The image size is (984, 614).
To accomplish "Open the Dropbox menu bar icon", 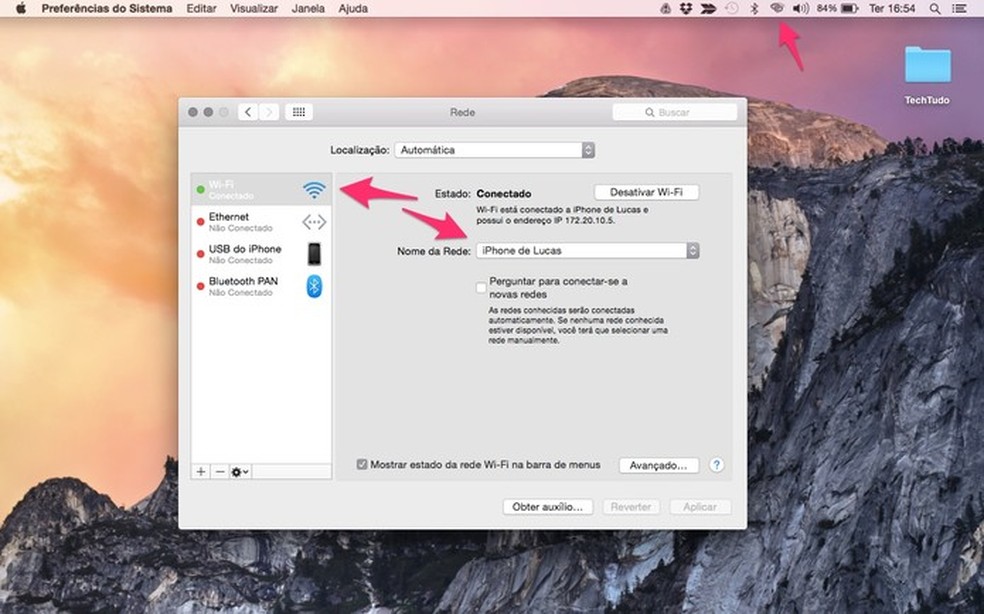I will (686, 9).
